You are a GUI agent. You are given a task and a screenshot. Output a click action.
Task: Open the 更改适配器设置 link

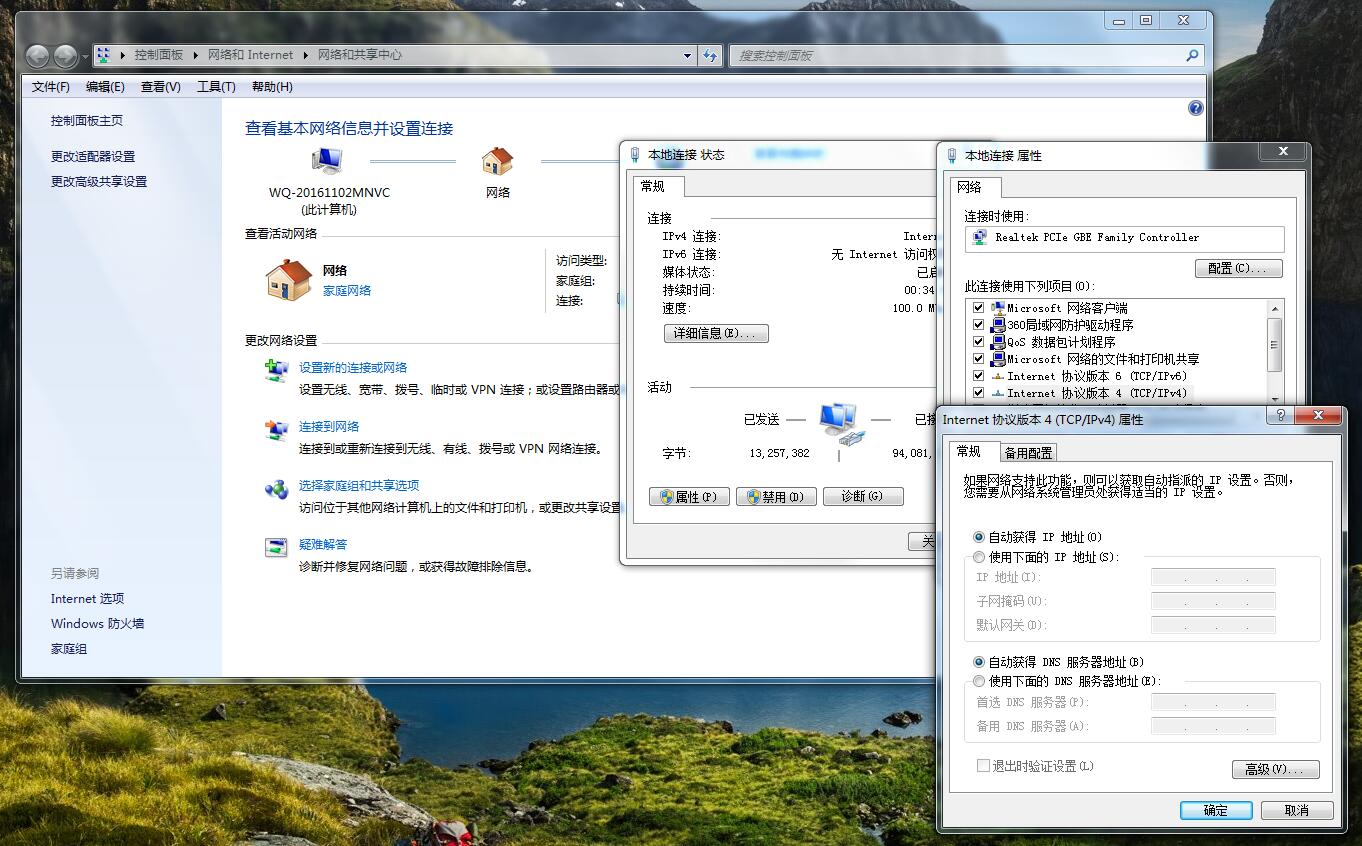(93, 157)
